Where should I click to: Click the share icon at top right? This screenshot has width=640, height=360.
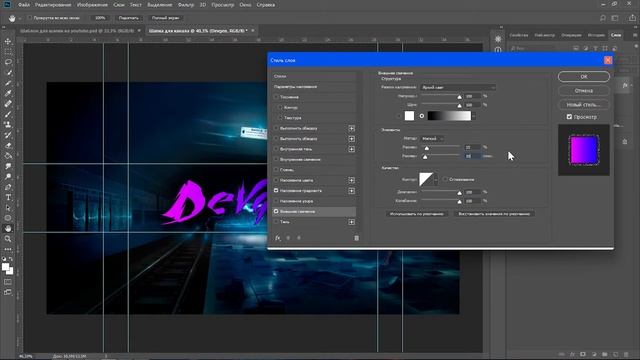[x=632, y=18]
